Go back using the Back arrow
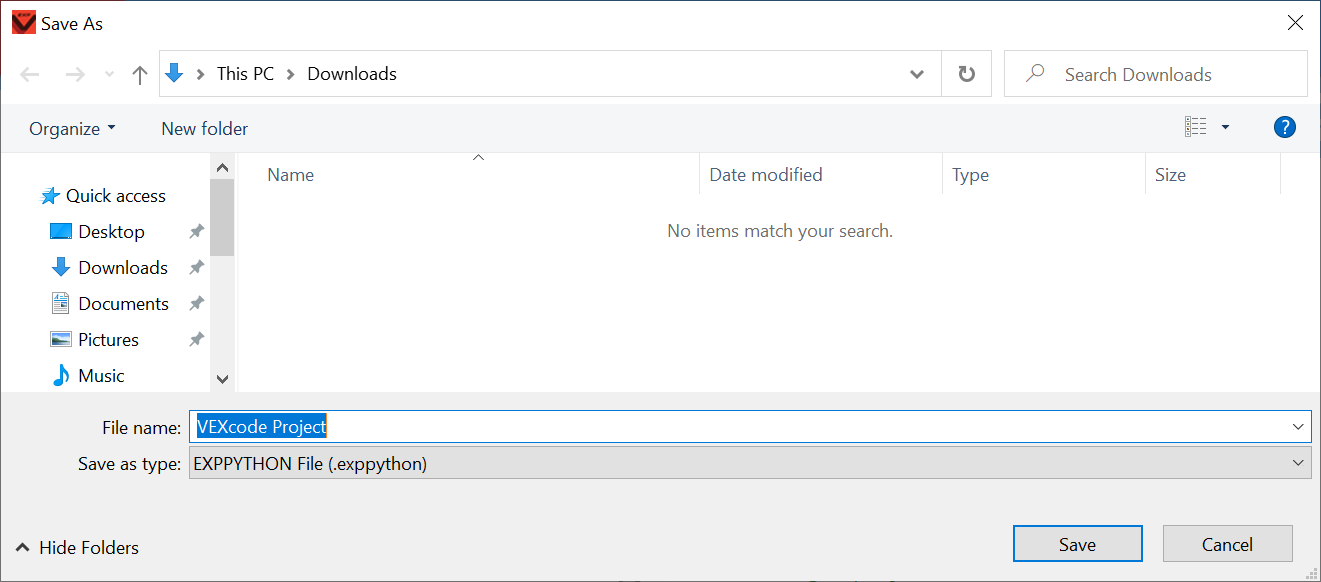Image resolution: width=1321 pixels, height=582 pixels. point(30,74)
